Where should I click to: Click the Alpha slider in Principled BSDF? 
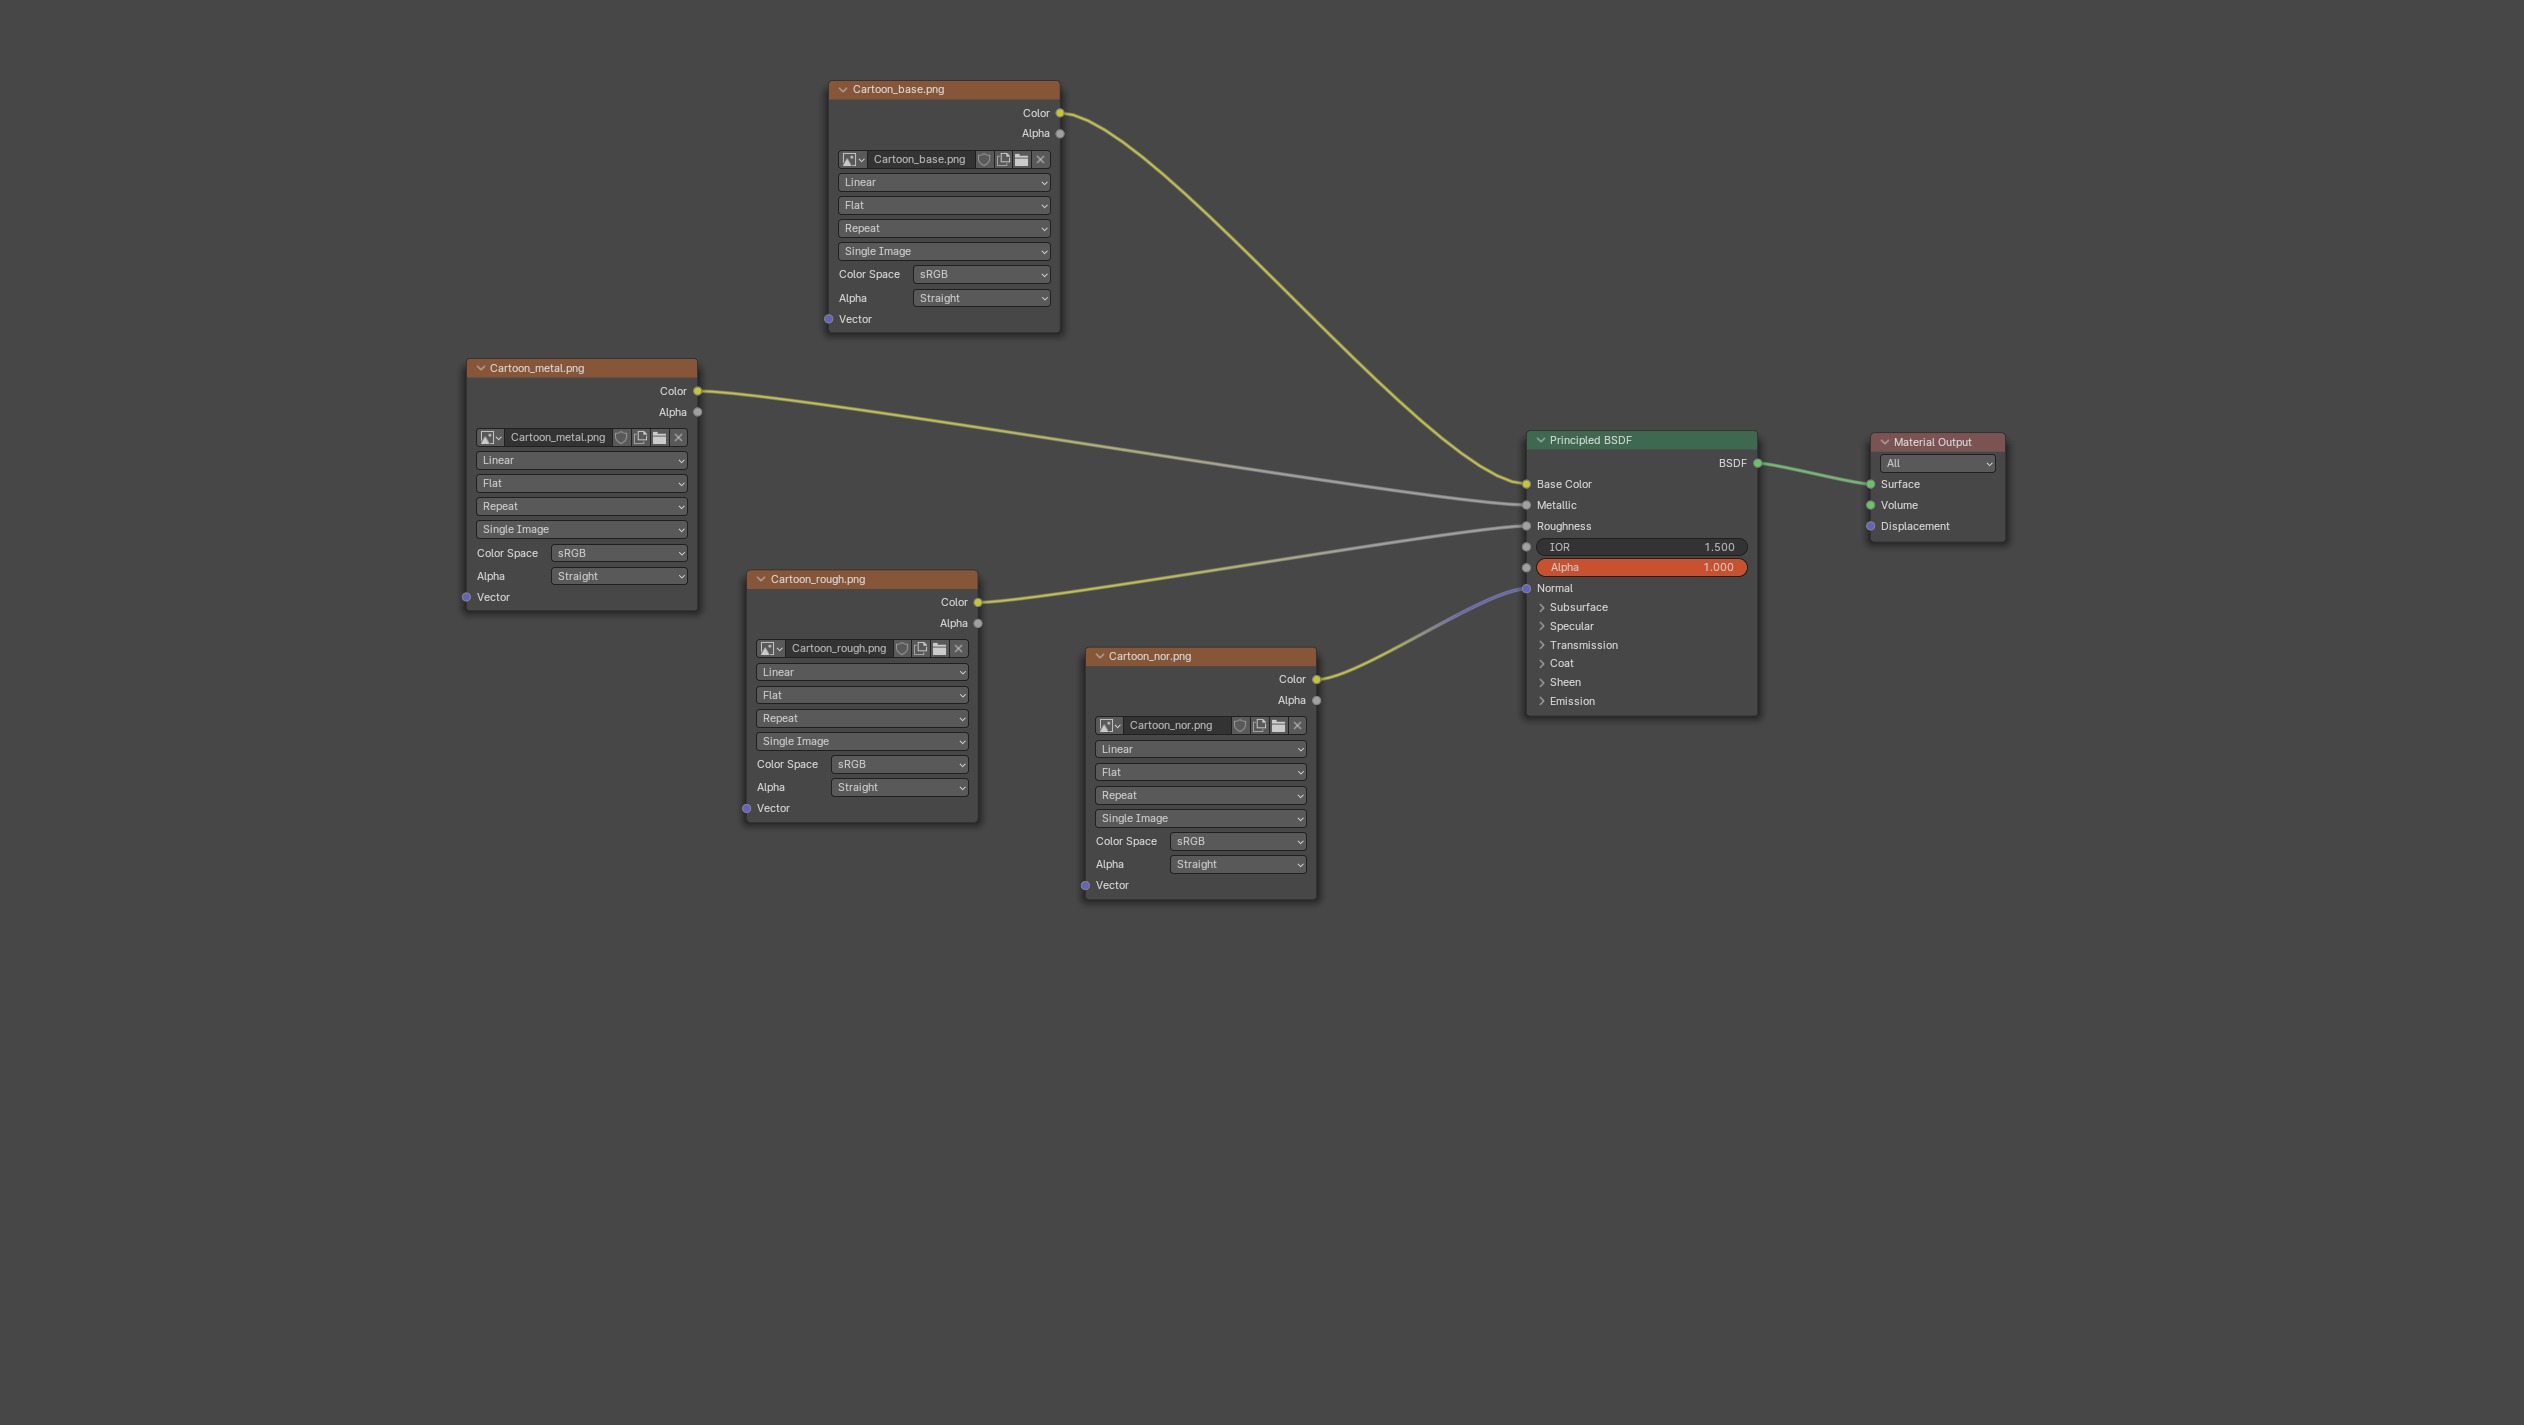click(x=1640, y=568)
